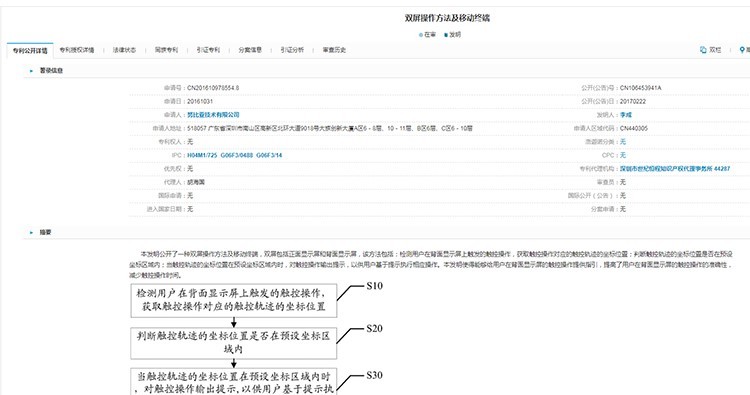
Task: Click the abstract paragraph starting with 本发明公开了
Action: tap(430, 264)
